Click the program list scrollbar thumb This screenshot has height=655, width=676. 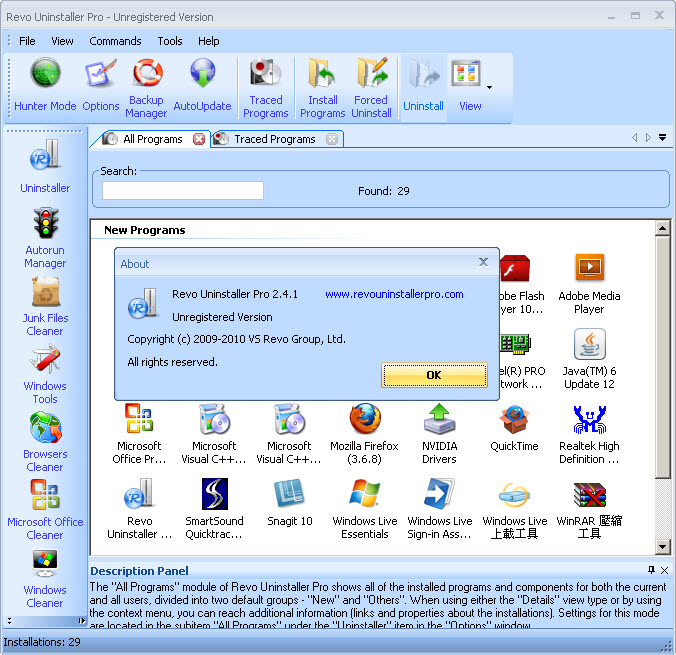[x=662, y=357]
